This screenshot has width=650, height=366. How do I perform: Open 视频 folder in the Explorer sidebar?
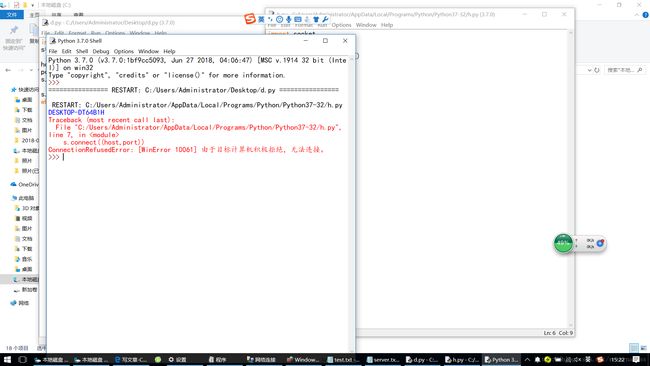click(x=24, y=218)
